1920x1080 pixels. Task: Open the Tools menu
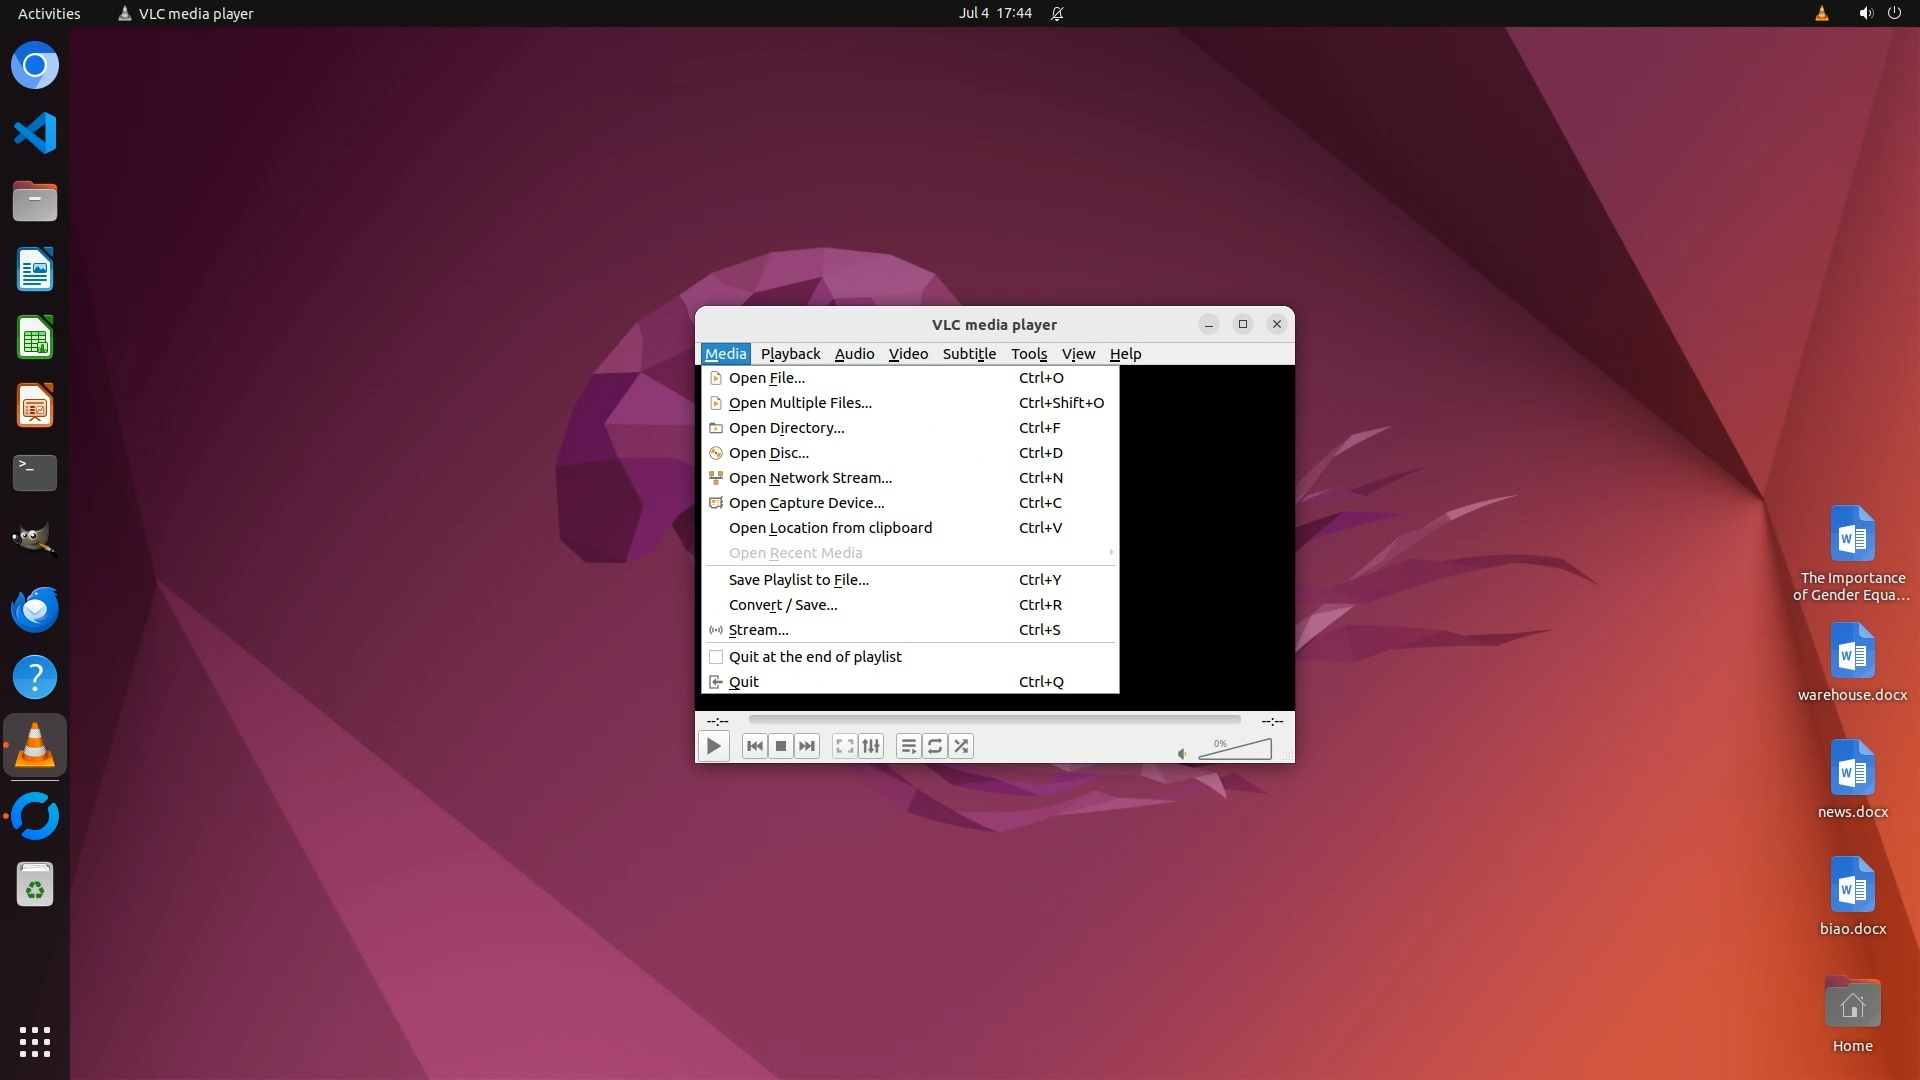click(1028, 354)
